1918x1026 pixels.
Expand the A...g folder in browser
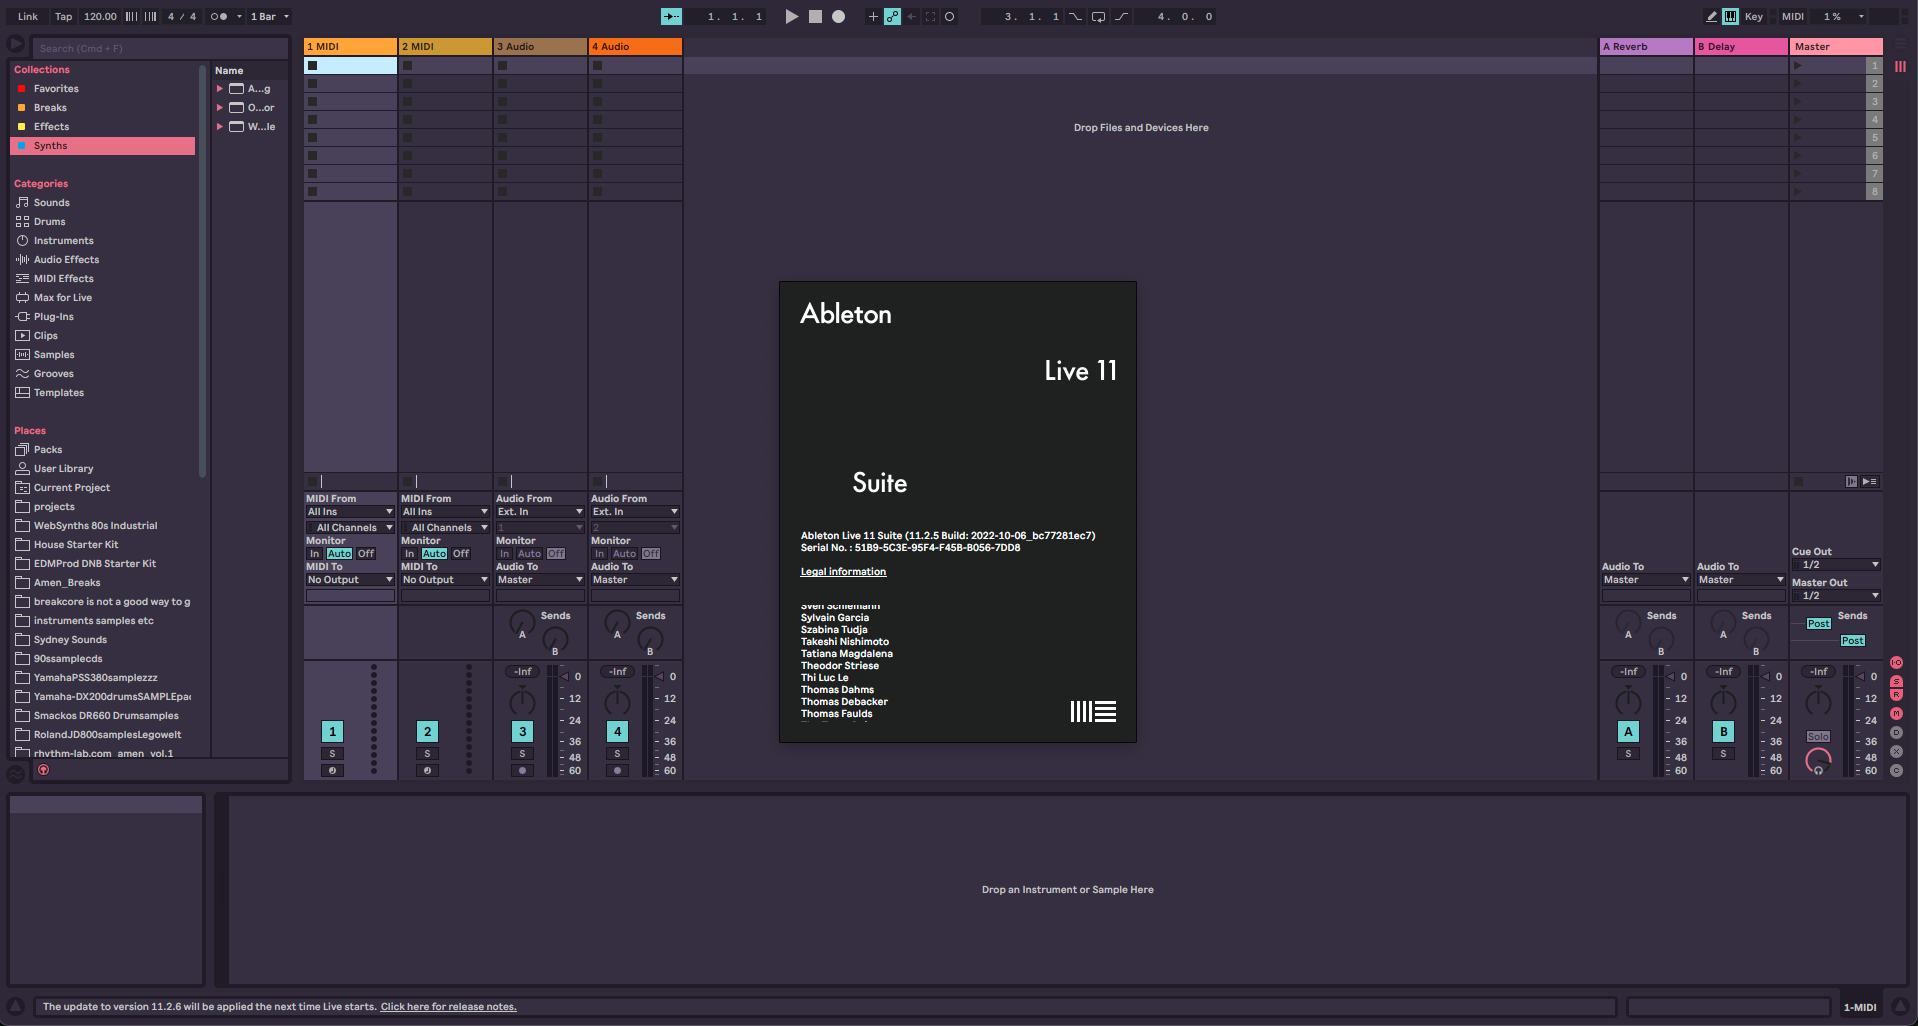pyautogui.click(x=220, y=89)
